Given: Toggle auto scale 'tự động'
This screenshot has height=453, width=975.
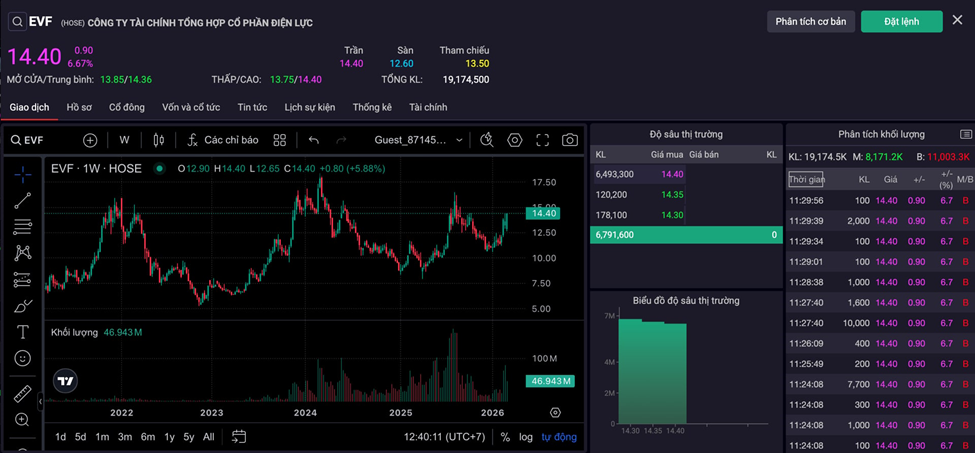Looking at the screenshot, I should (x=559, y=437).
